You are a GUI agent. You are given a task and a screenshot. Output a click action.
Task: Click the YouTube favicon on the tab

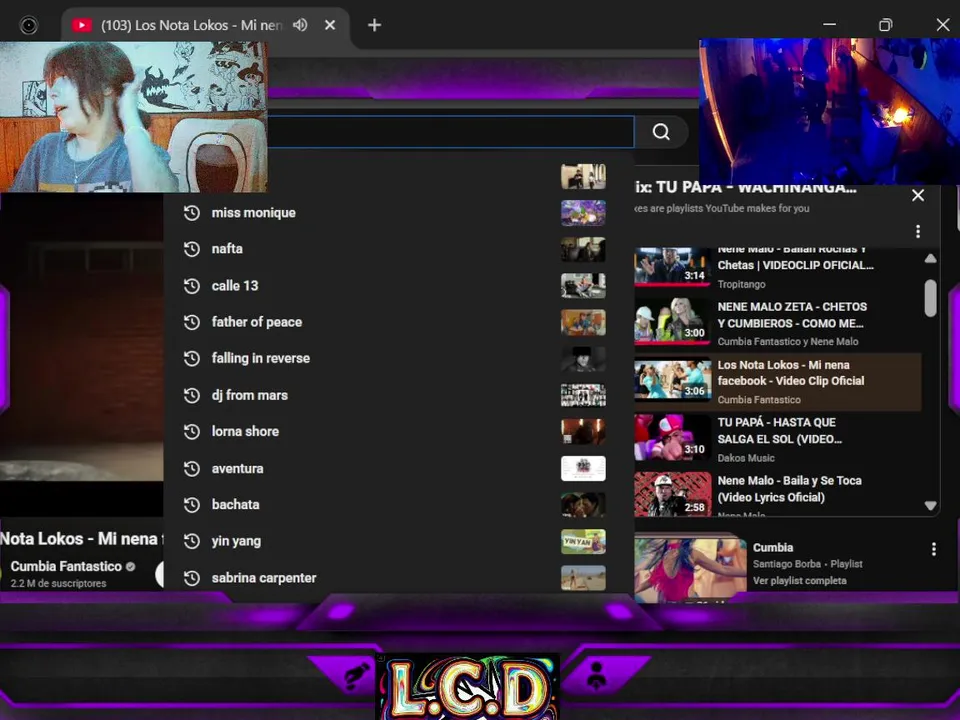[x=81, y=25]
